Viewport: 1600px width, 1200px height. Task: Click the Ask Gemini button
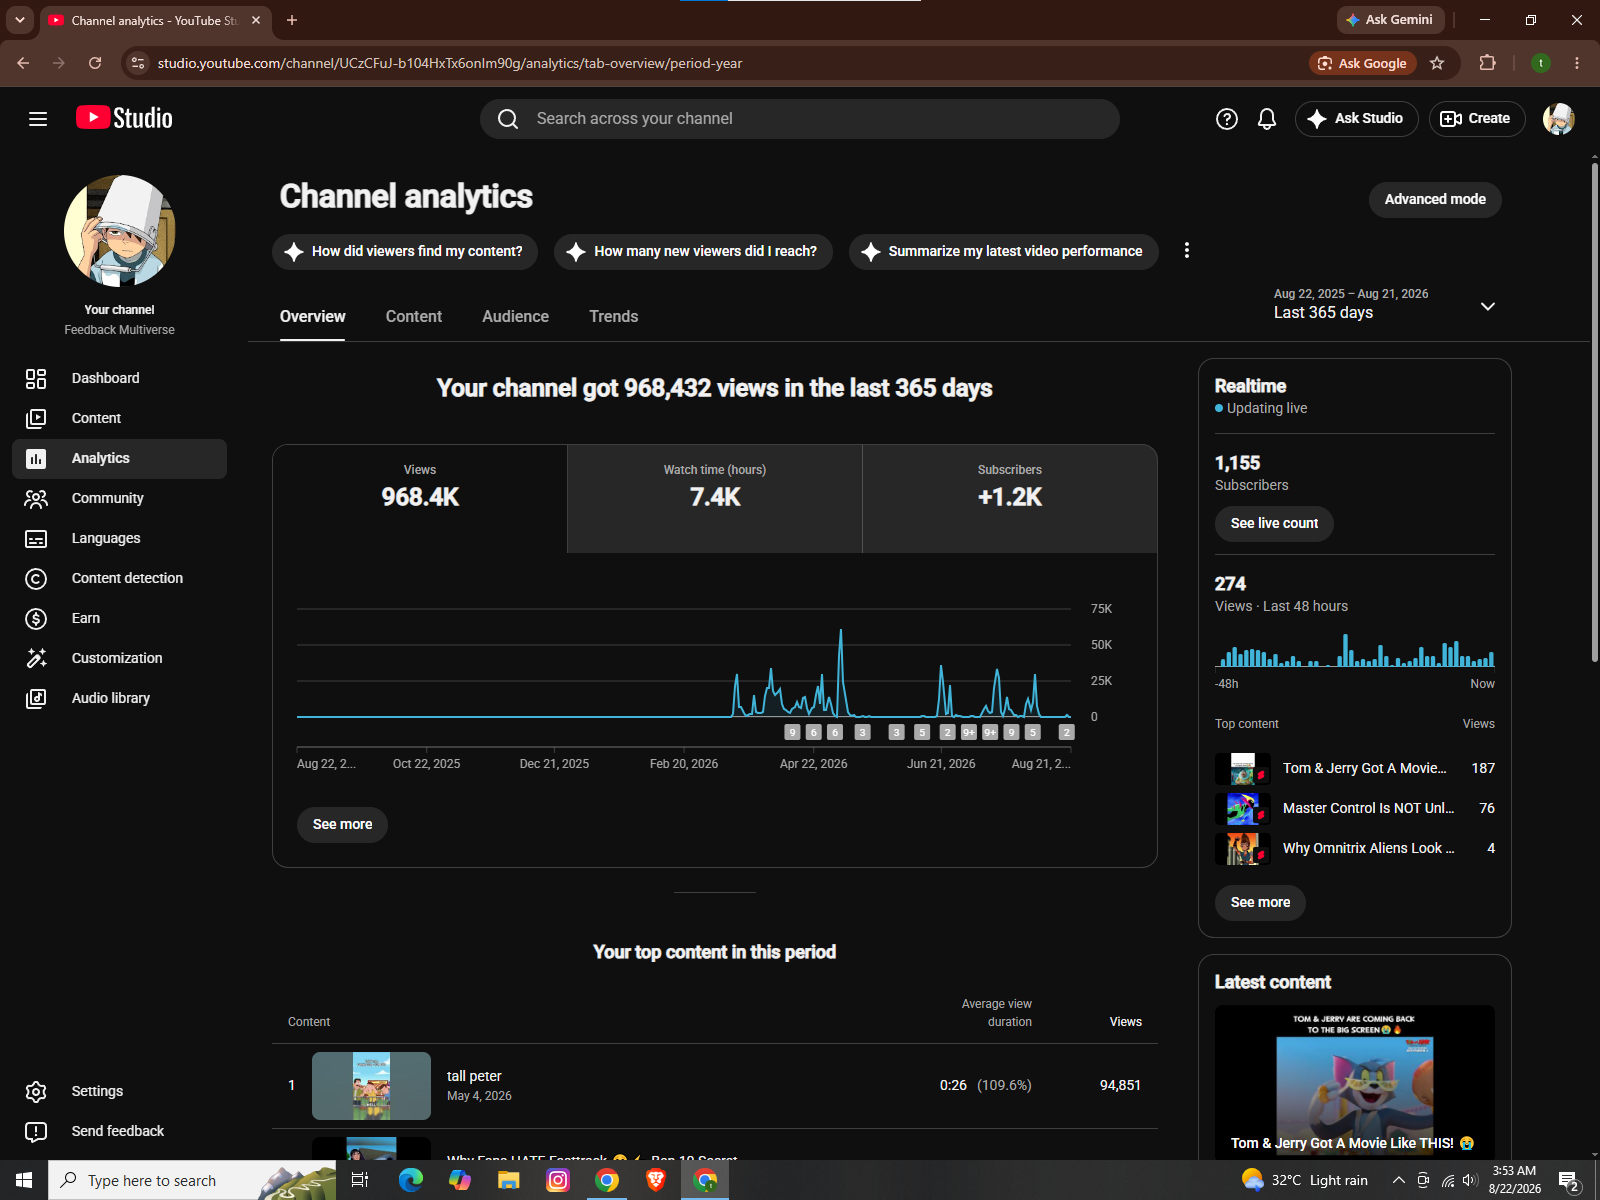pos(1389,20)
